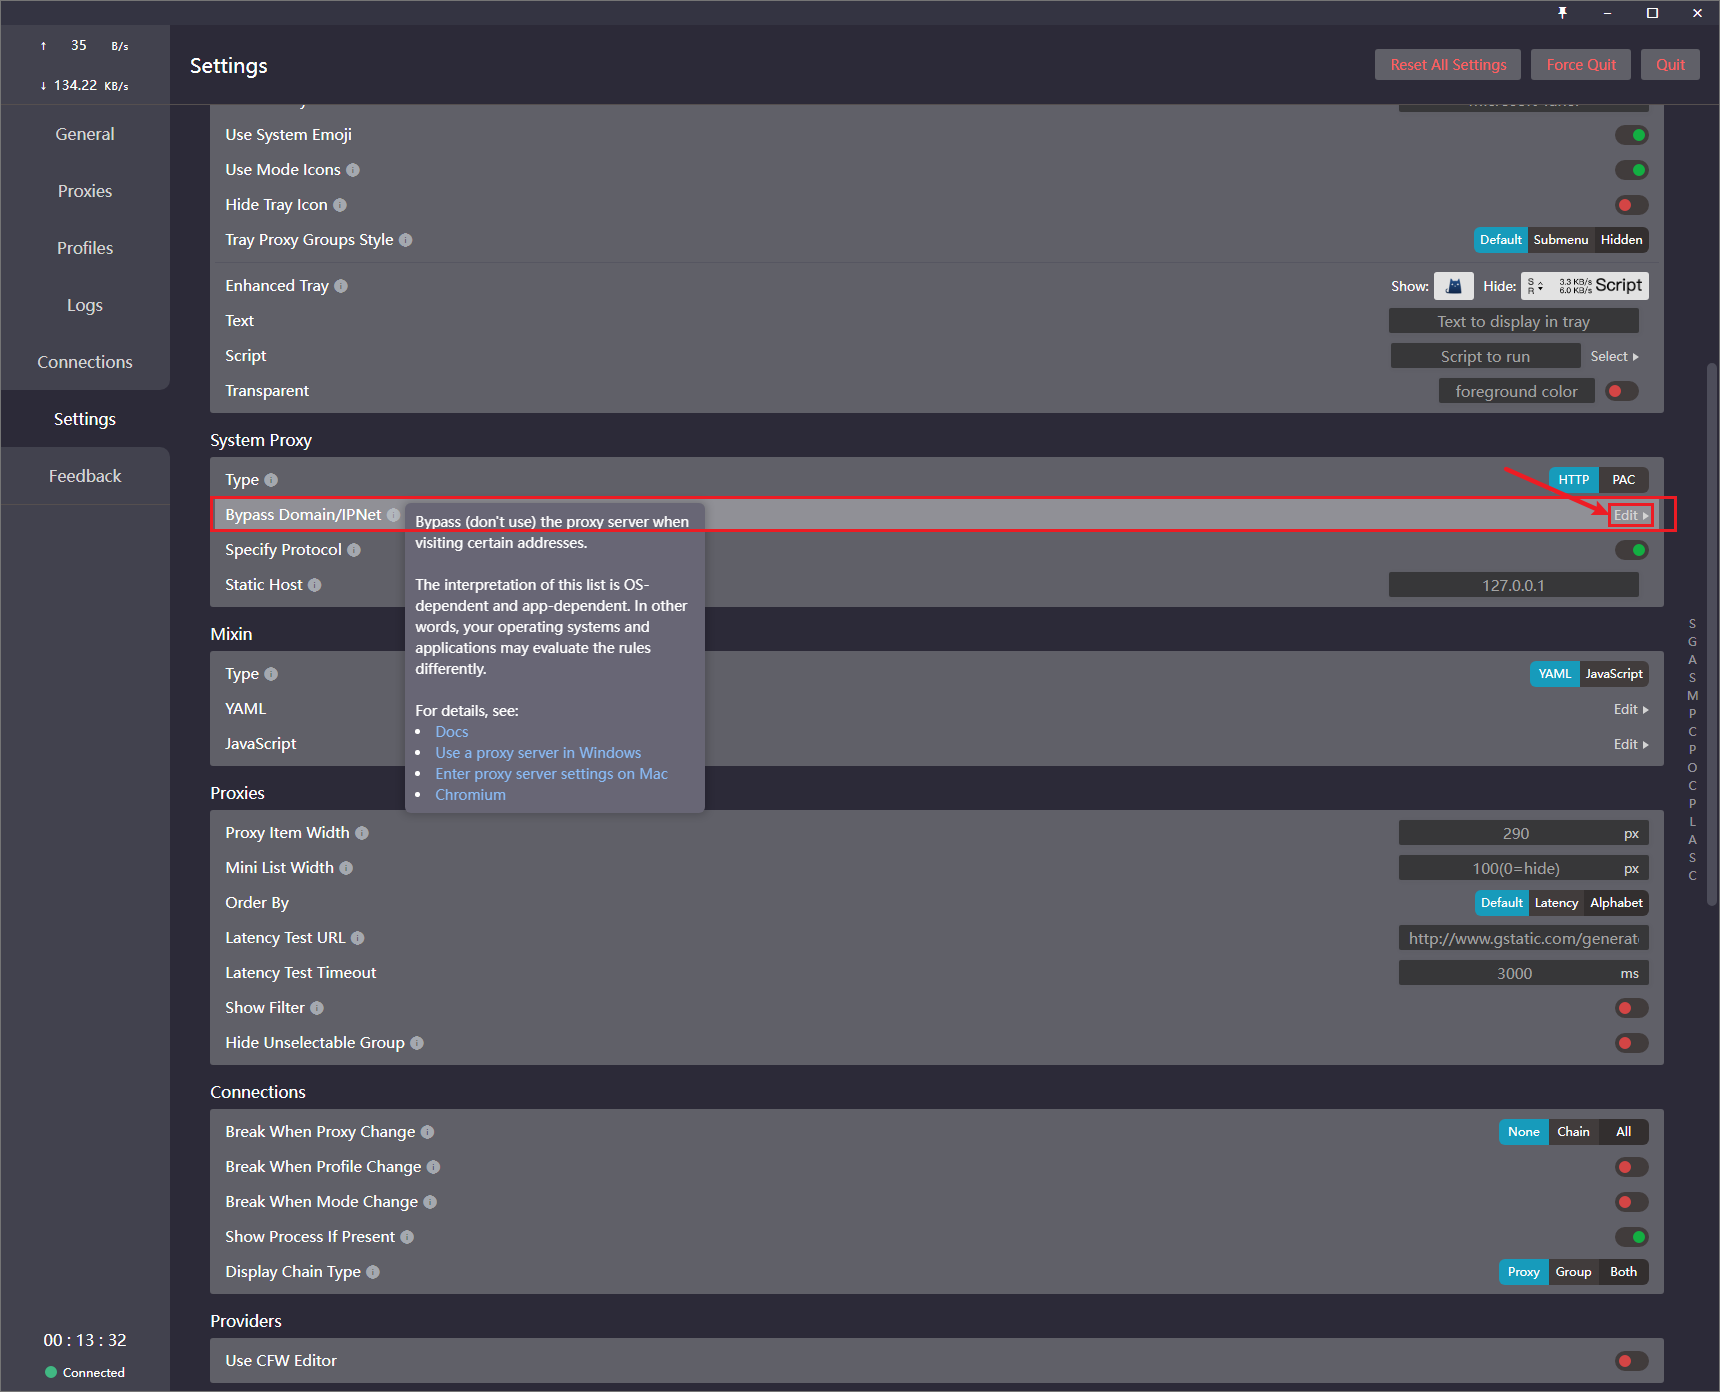The image size is (1720, 1392).
Task: Enable Break When Profile Change switch
Action: coord(1632,1167)
